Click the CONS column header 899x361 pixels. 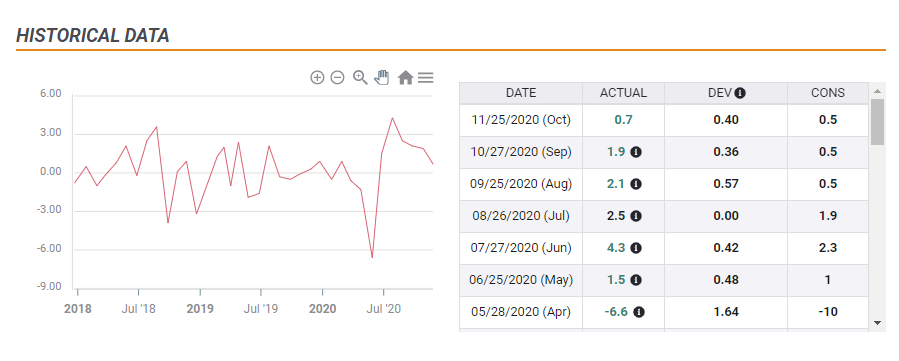(x=828, y=93)
